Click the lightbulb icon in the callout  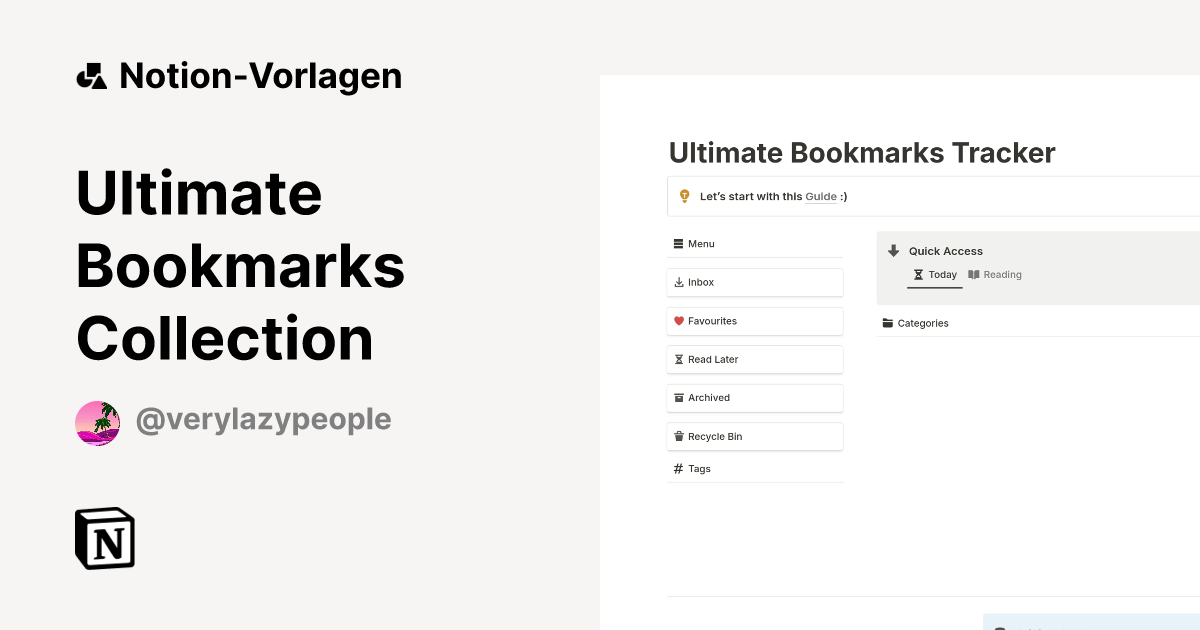tap(684, 196)
